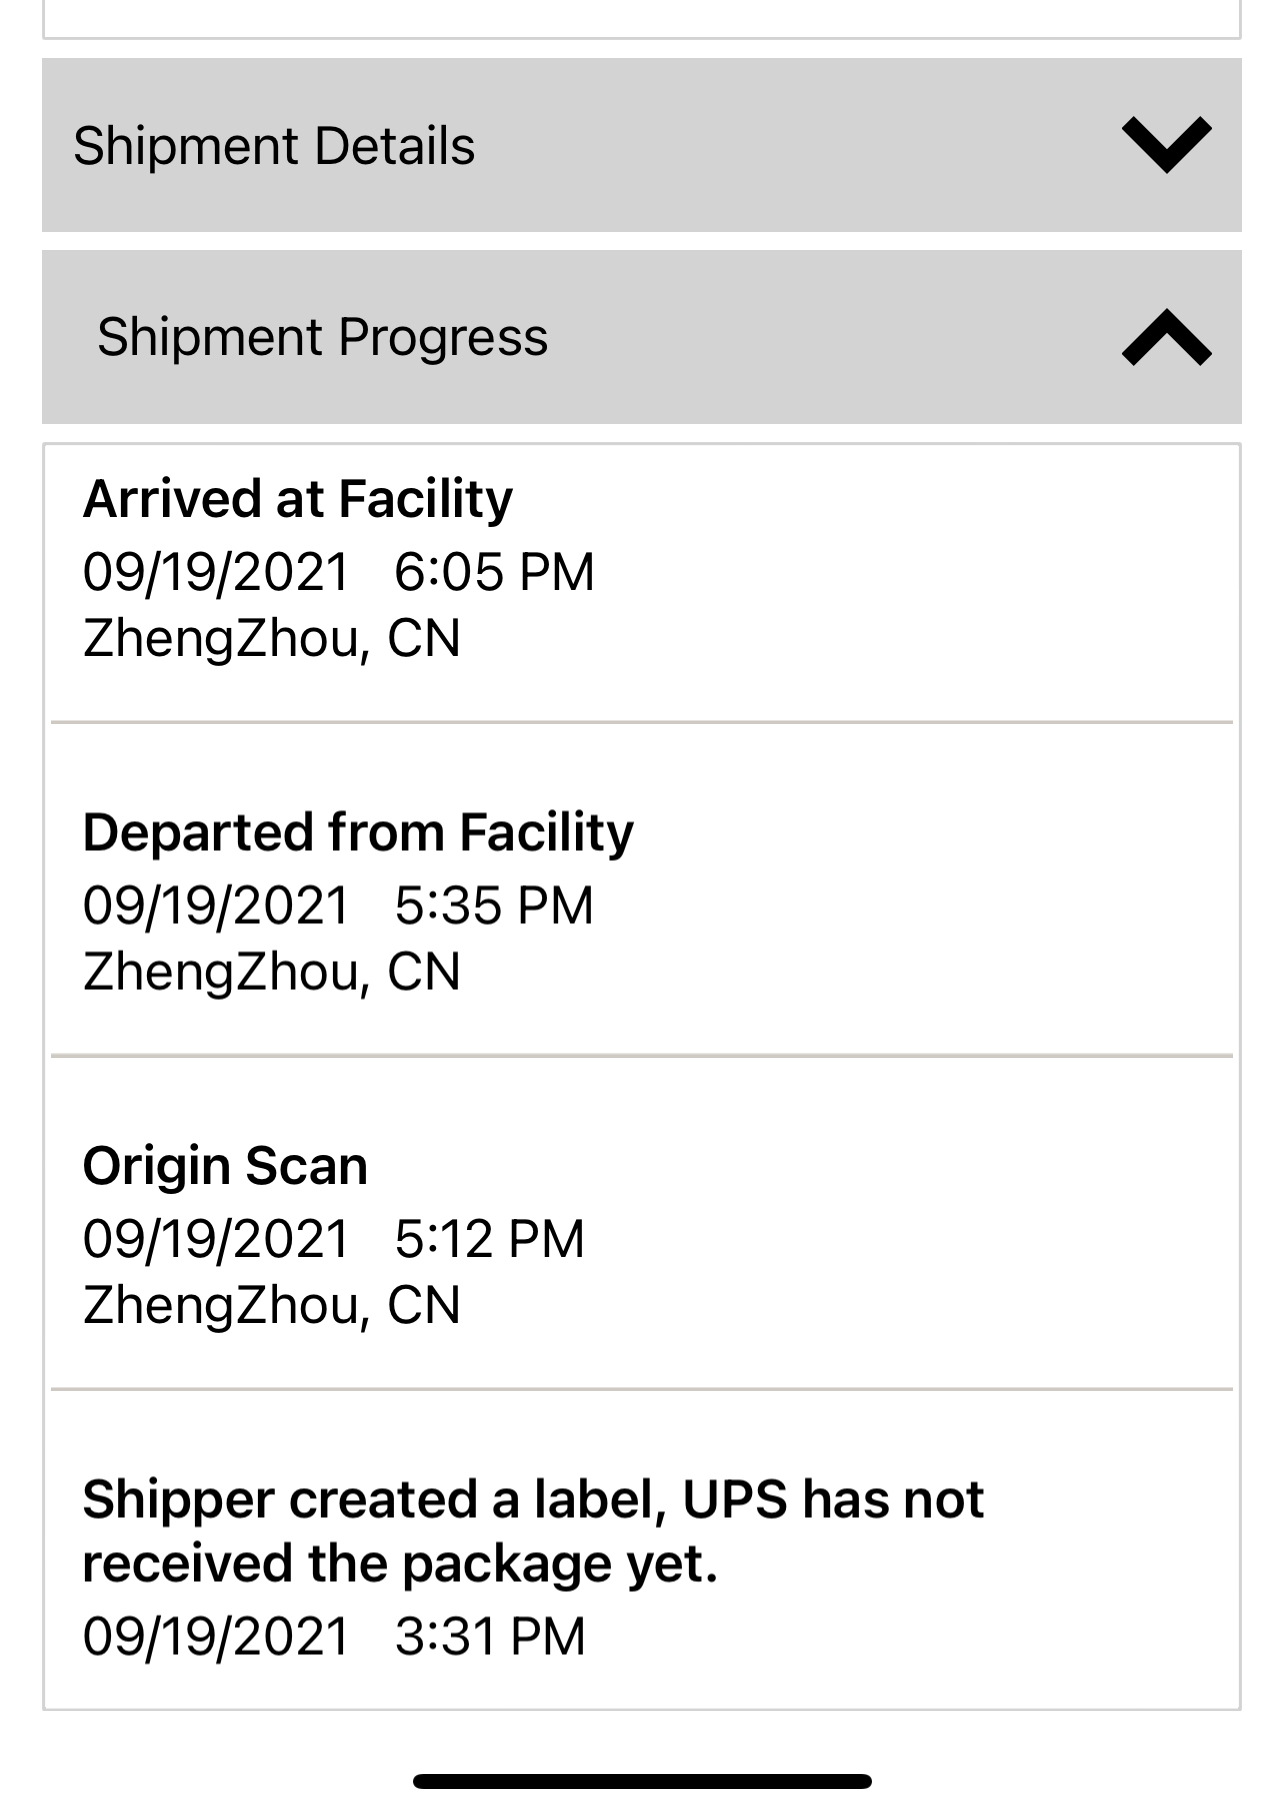1284x1813 pixels.
Task: Select the Arrived at Facility status heading
Action: (x=297, y=499)
